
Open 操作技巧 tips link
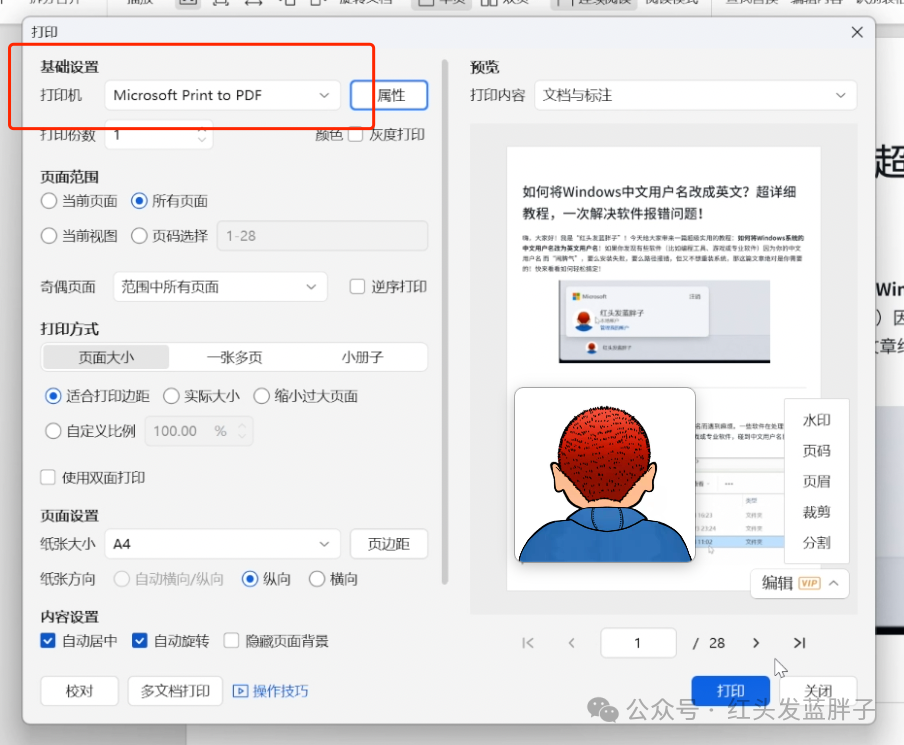point(271,691)
